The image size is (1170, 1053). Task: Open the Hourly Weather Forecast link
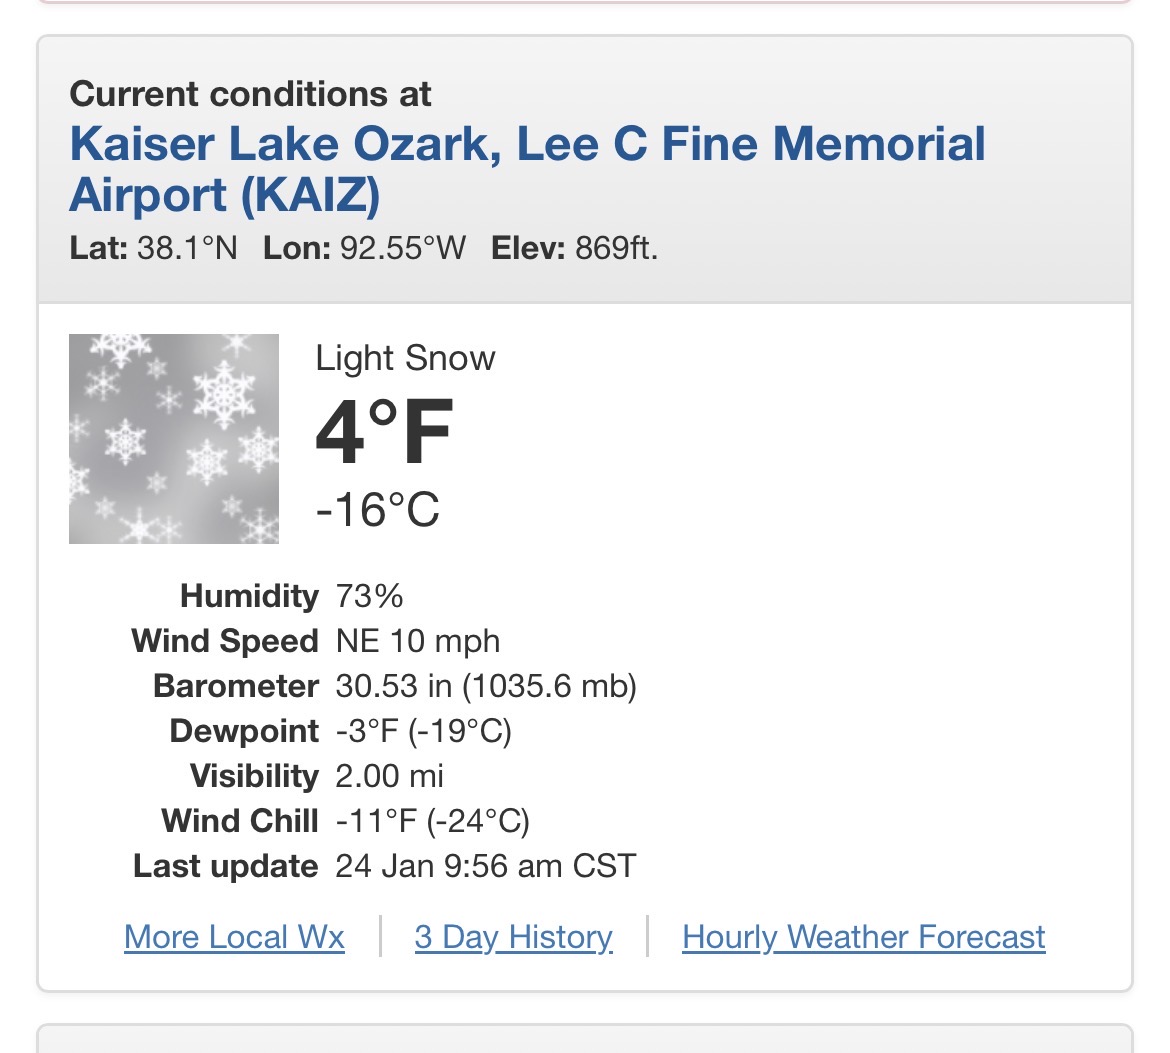pos(863,937)
